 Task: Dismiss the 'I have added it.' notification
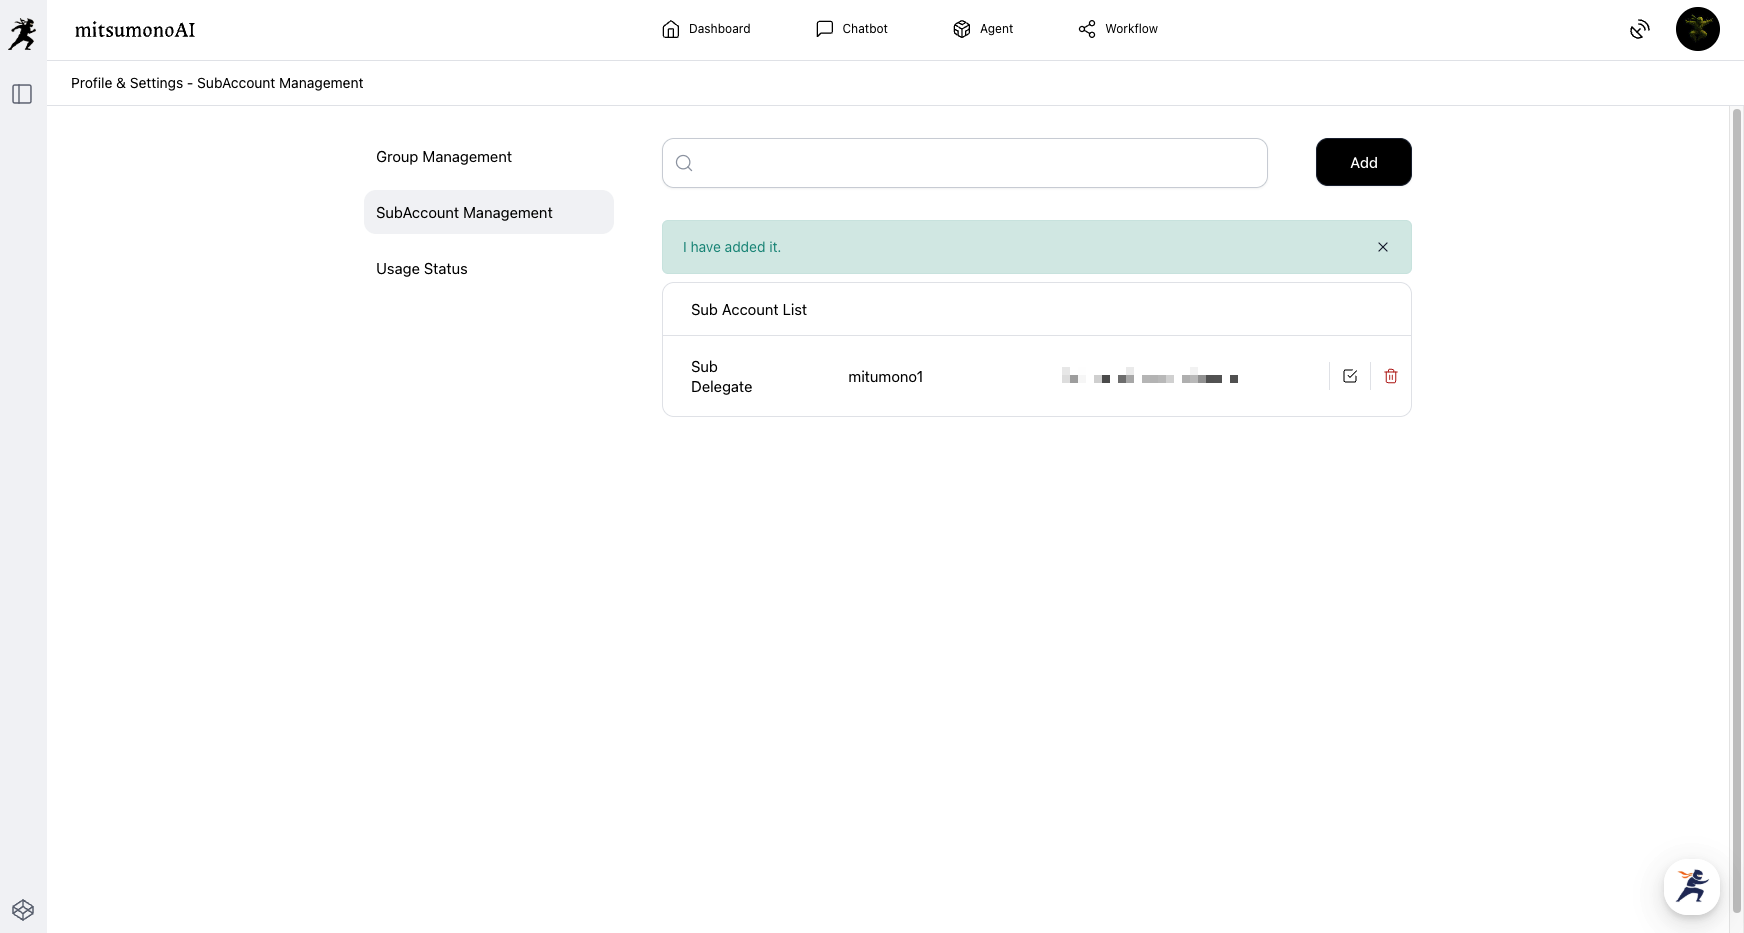pos(1383,247)
